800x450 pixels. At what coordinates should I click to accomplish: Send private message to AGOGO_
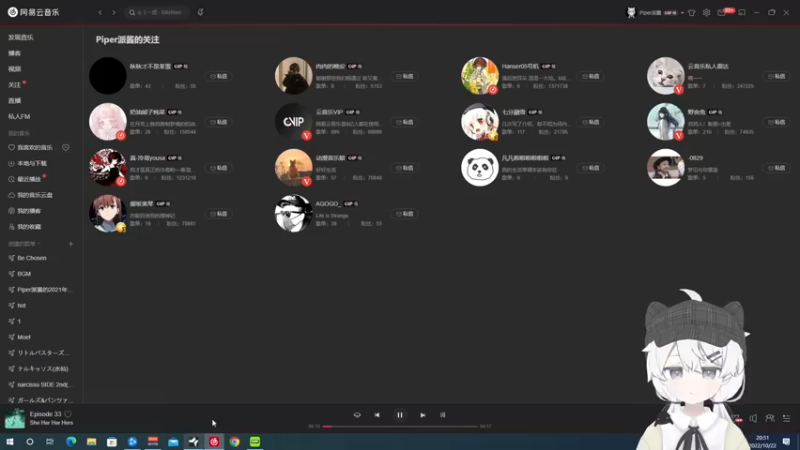(x=405, y=214)
